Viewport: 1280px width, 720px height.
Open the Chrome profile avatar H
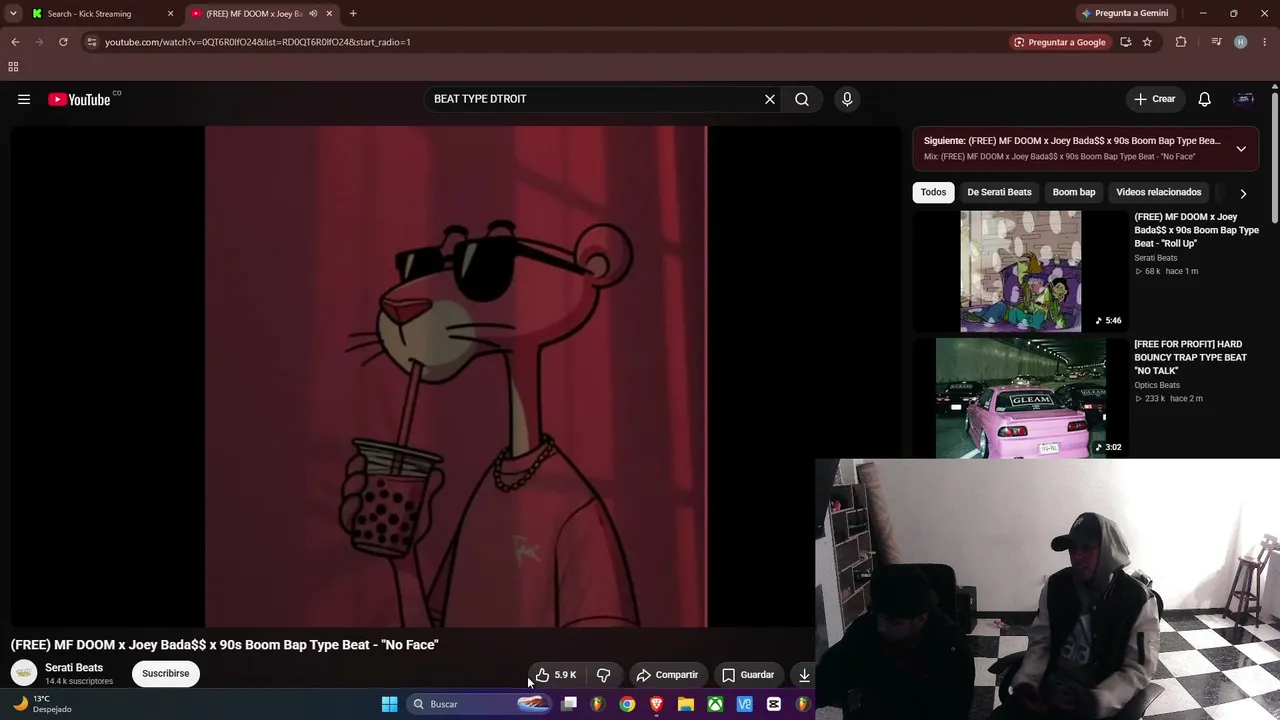(1241, 42)
